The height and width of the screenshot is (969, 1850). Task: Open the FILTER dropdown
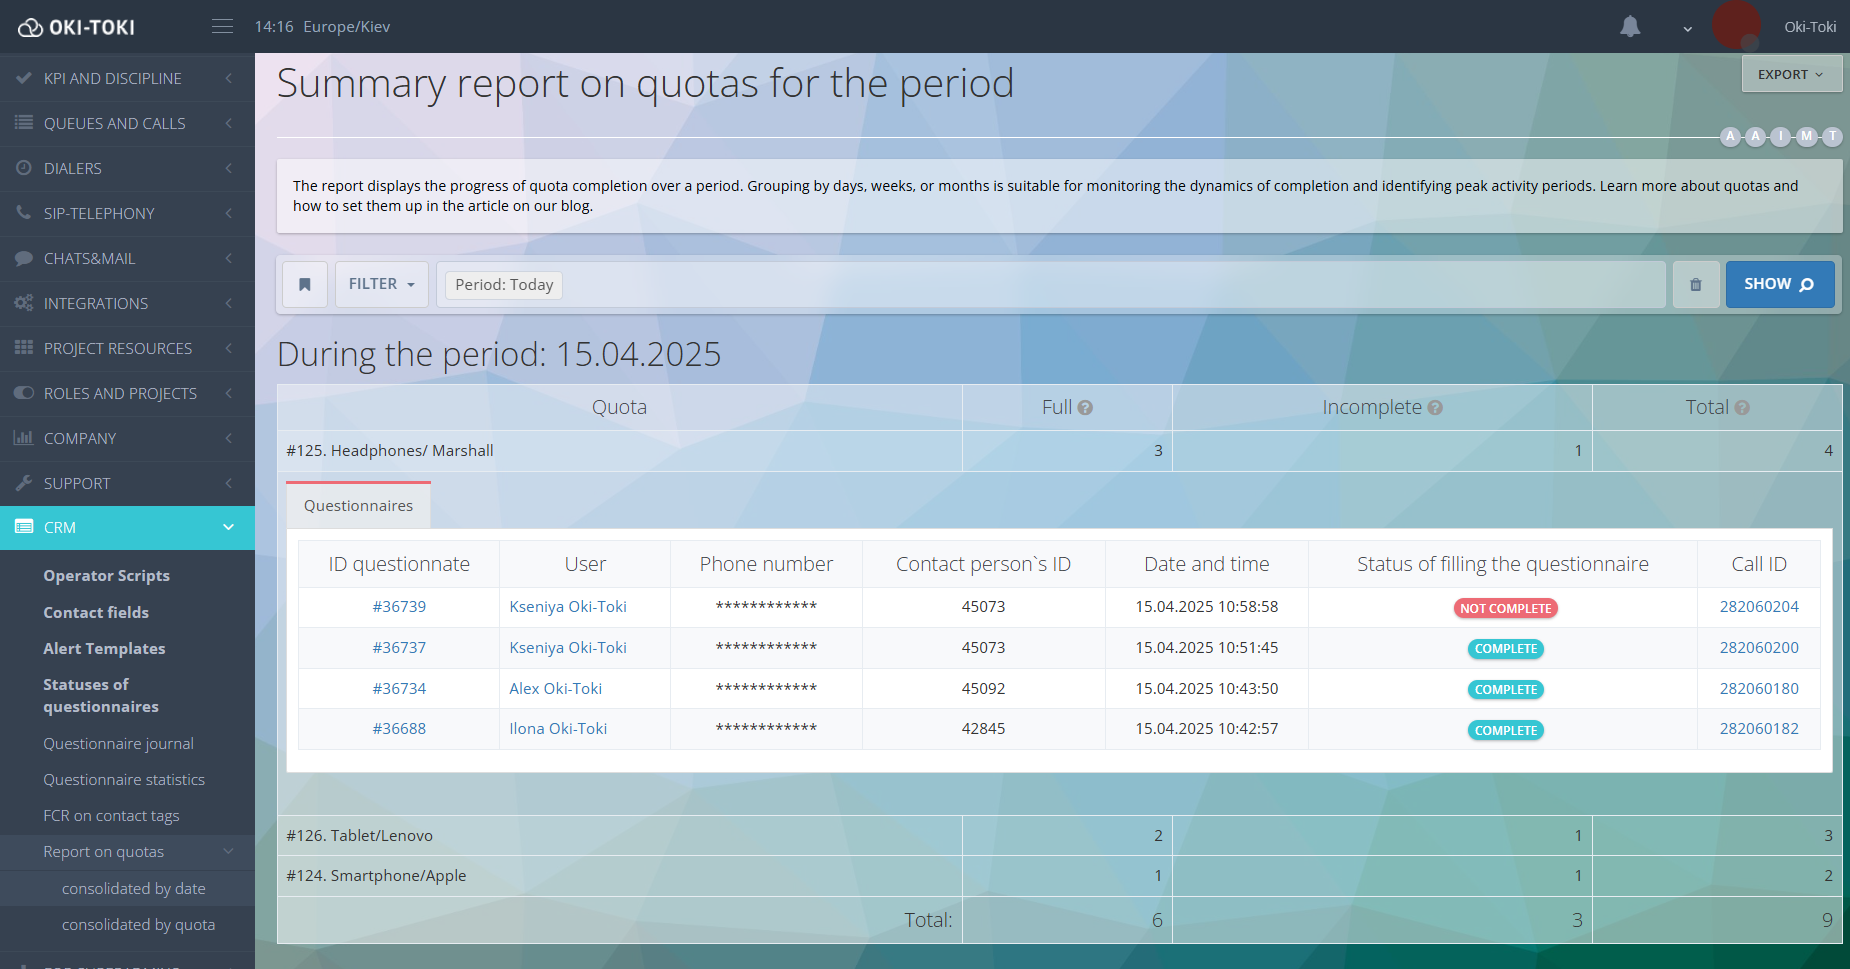click(381, 285)
